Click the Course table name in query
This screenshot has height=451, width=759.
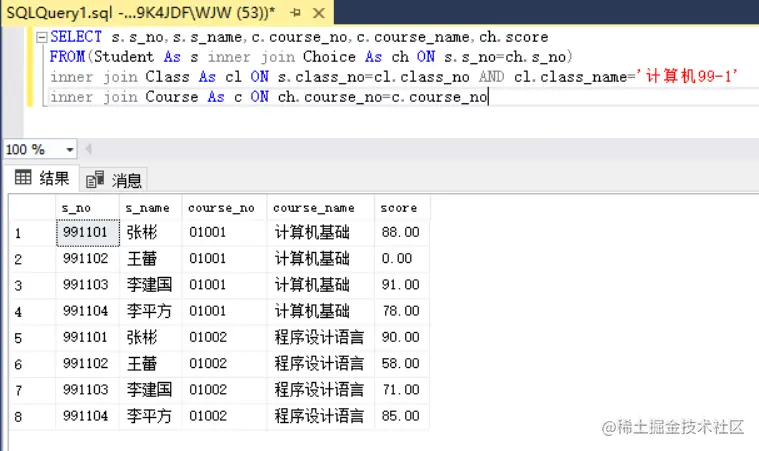(x=172, y=97)
